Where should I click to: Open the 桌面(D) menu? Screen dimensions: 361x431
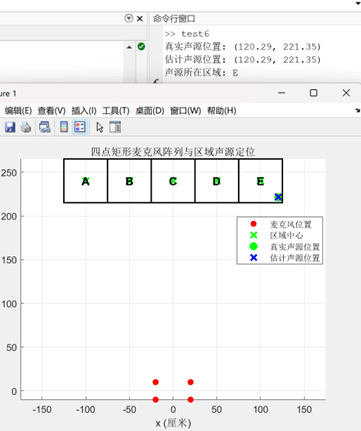[x=150, y=111]
